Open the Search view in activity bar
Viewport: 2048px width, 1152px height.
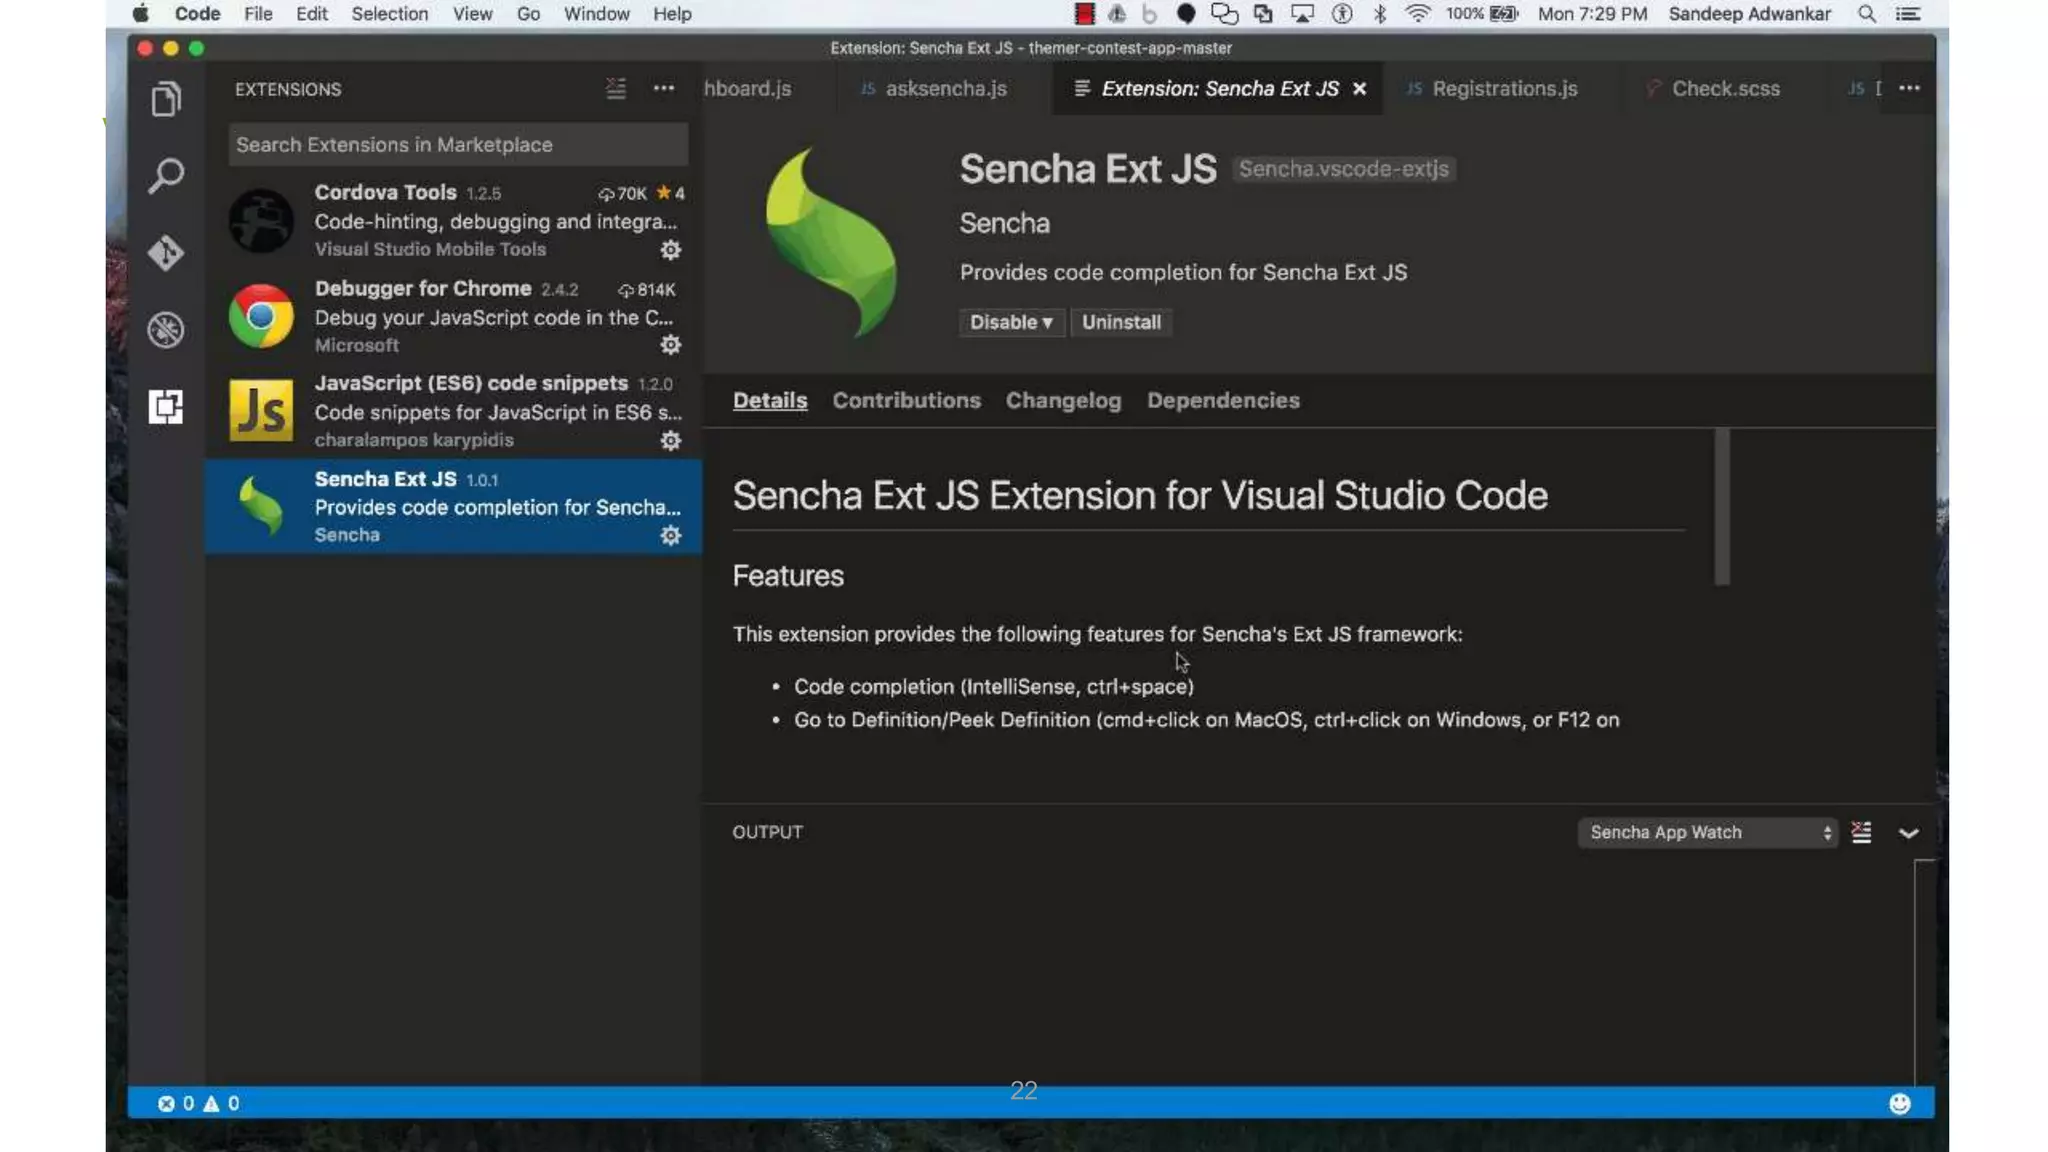click(166, 175)
